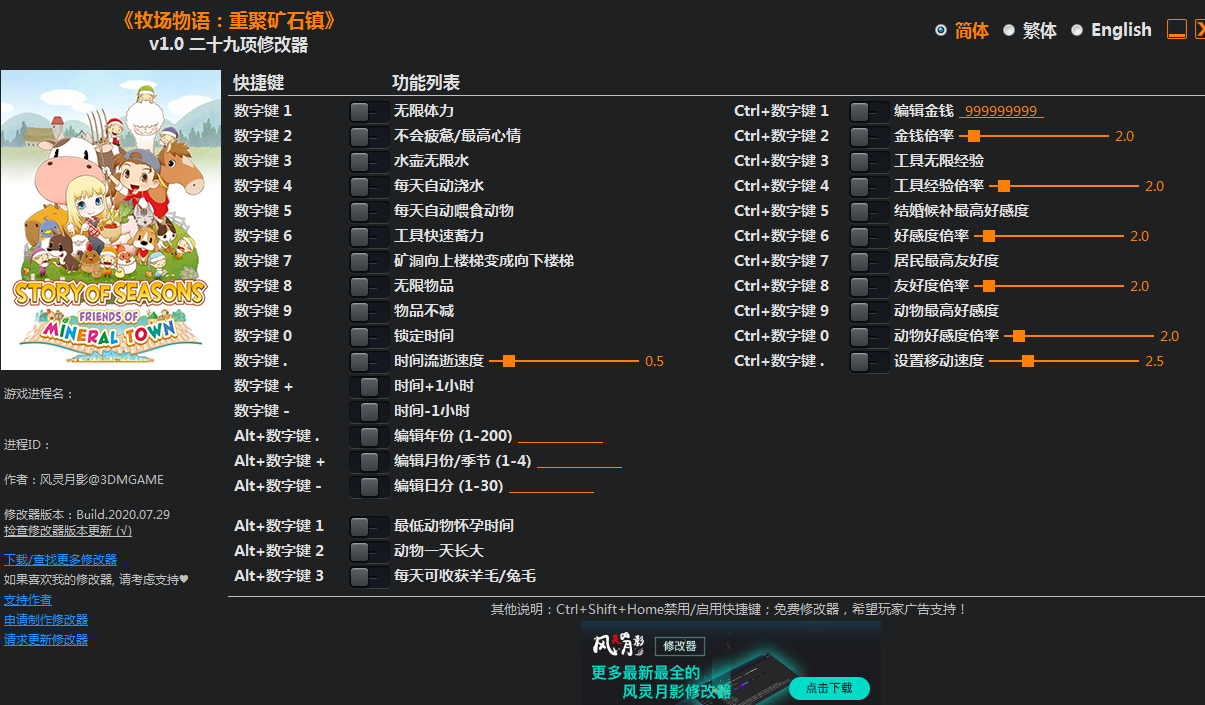
Task: Turn on 工具无限经验 switch
Action: pos(869,161)
